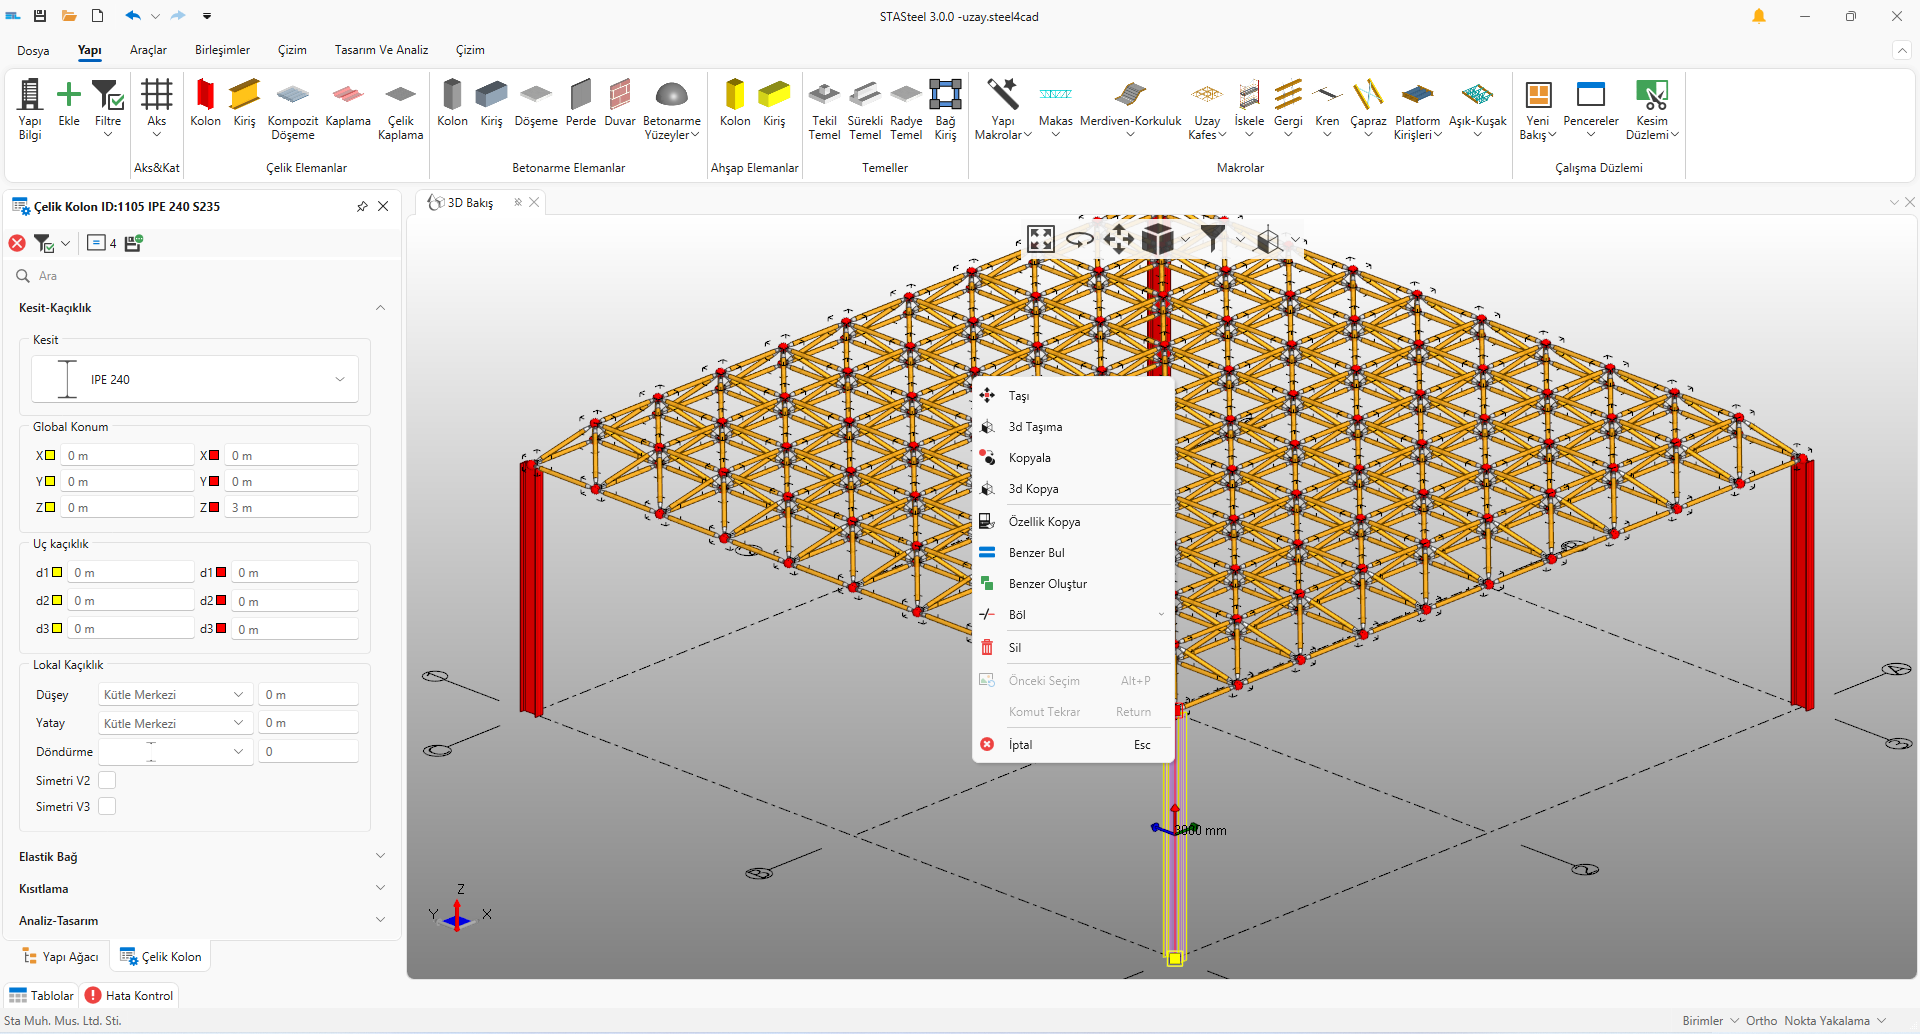Choose Kopyala from the context menu
Screen dimensions: 1920x1034
pos(1030,458)
